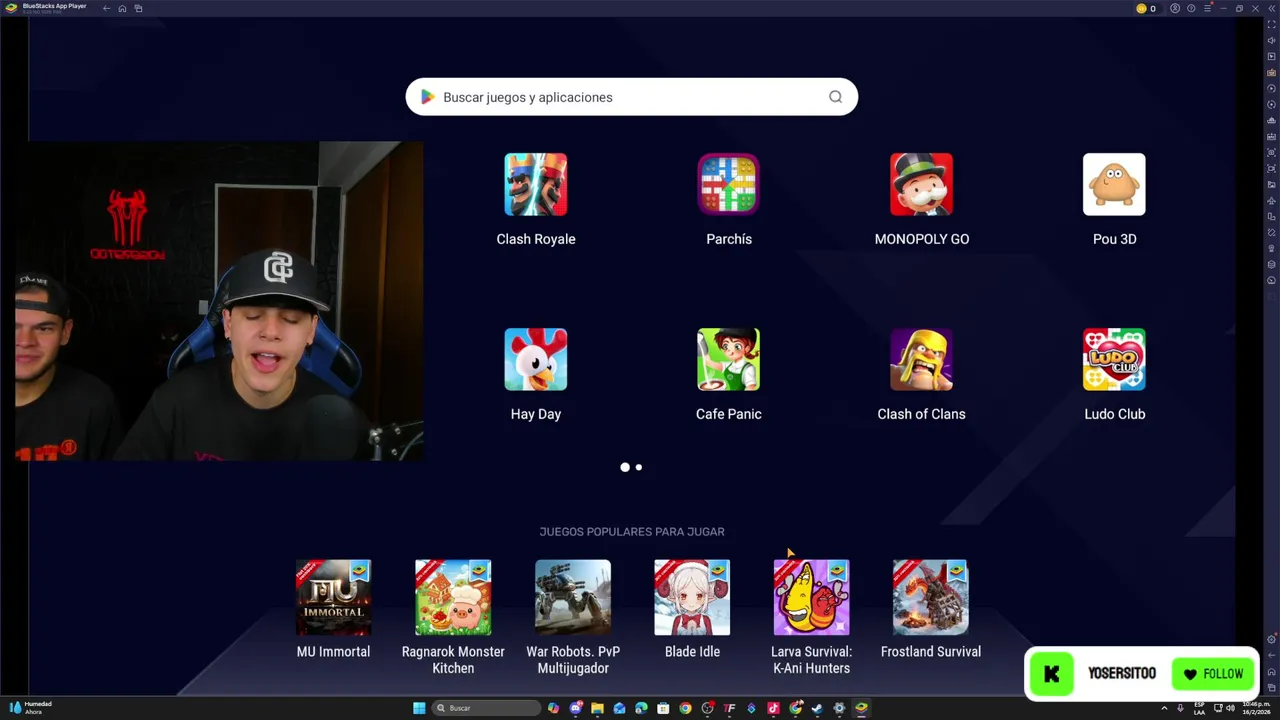Open the BlueStacks hamburger menu

[1206, 9]
